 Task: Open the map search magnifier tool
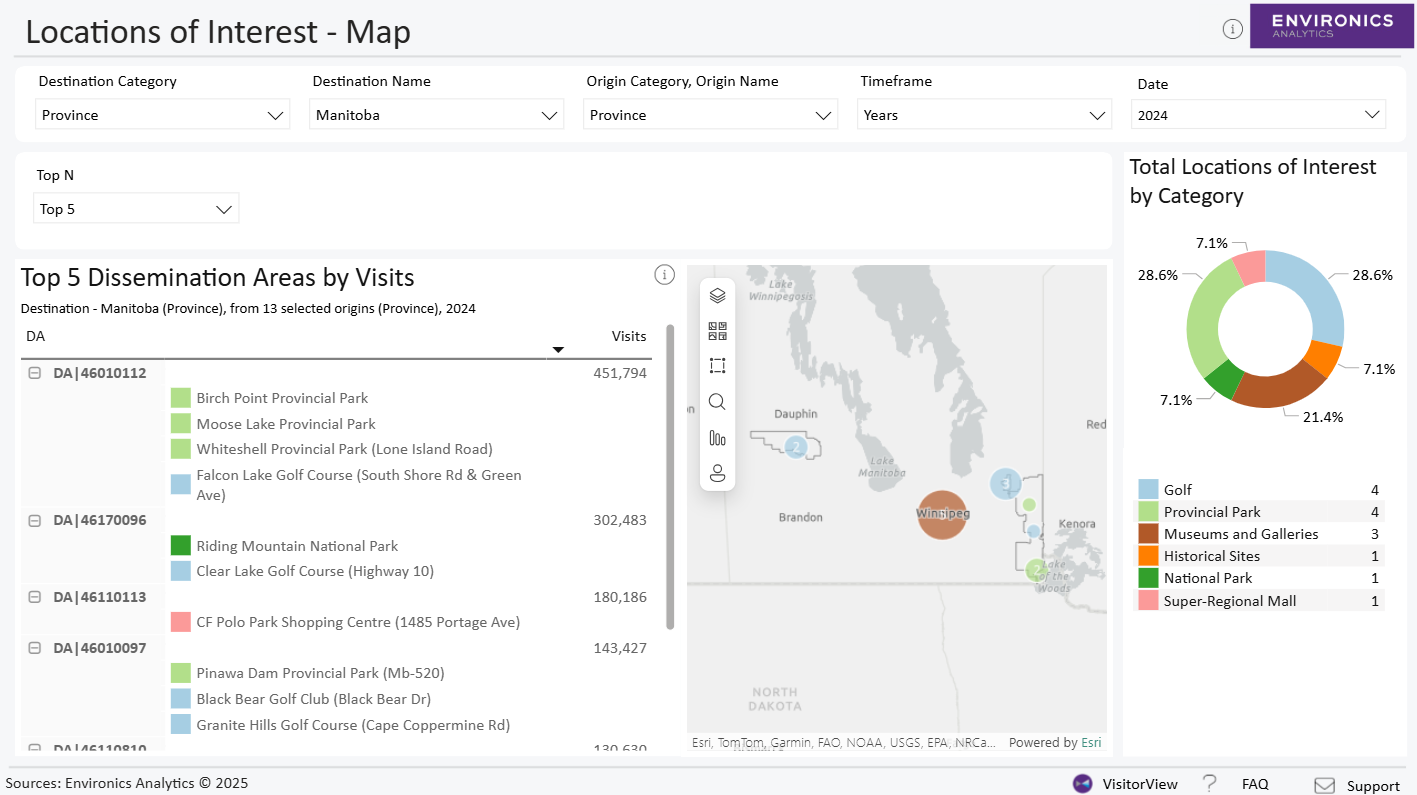(717, 401)
